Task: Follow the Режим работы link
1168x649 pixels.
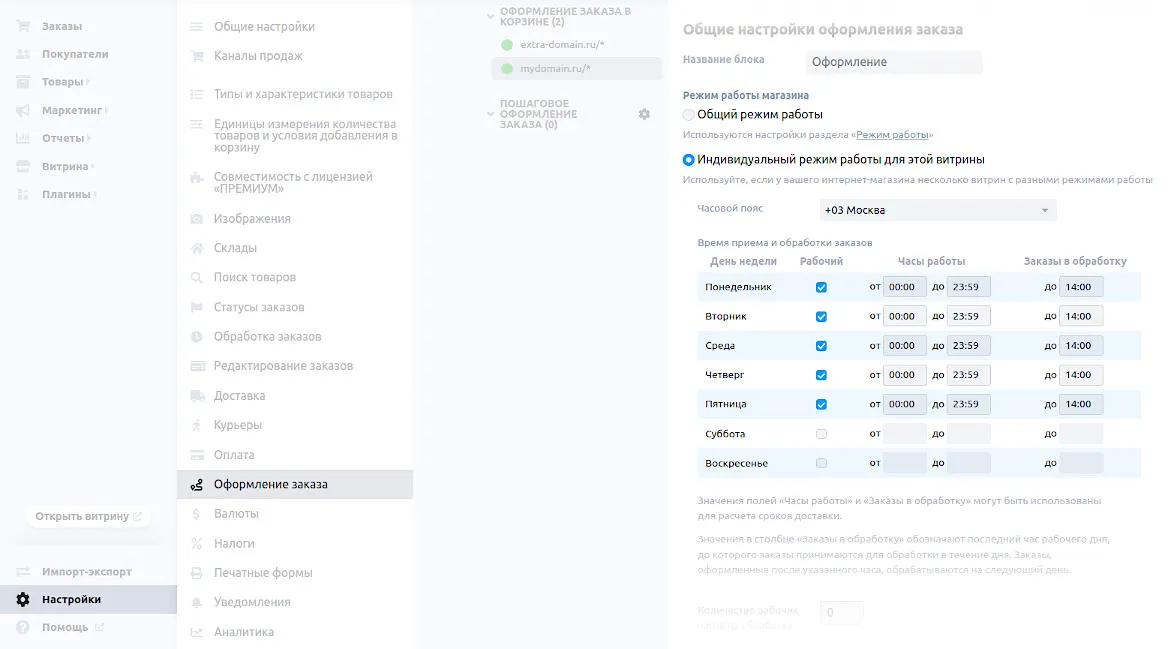Action: [892, 135]
